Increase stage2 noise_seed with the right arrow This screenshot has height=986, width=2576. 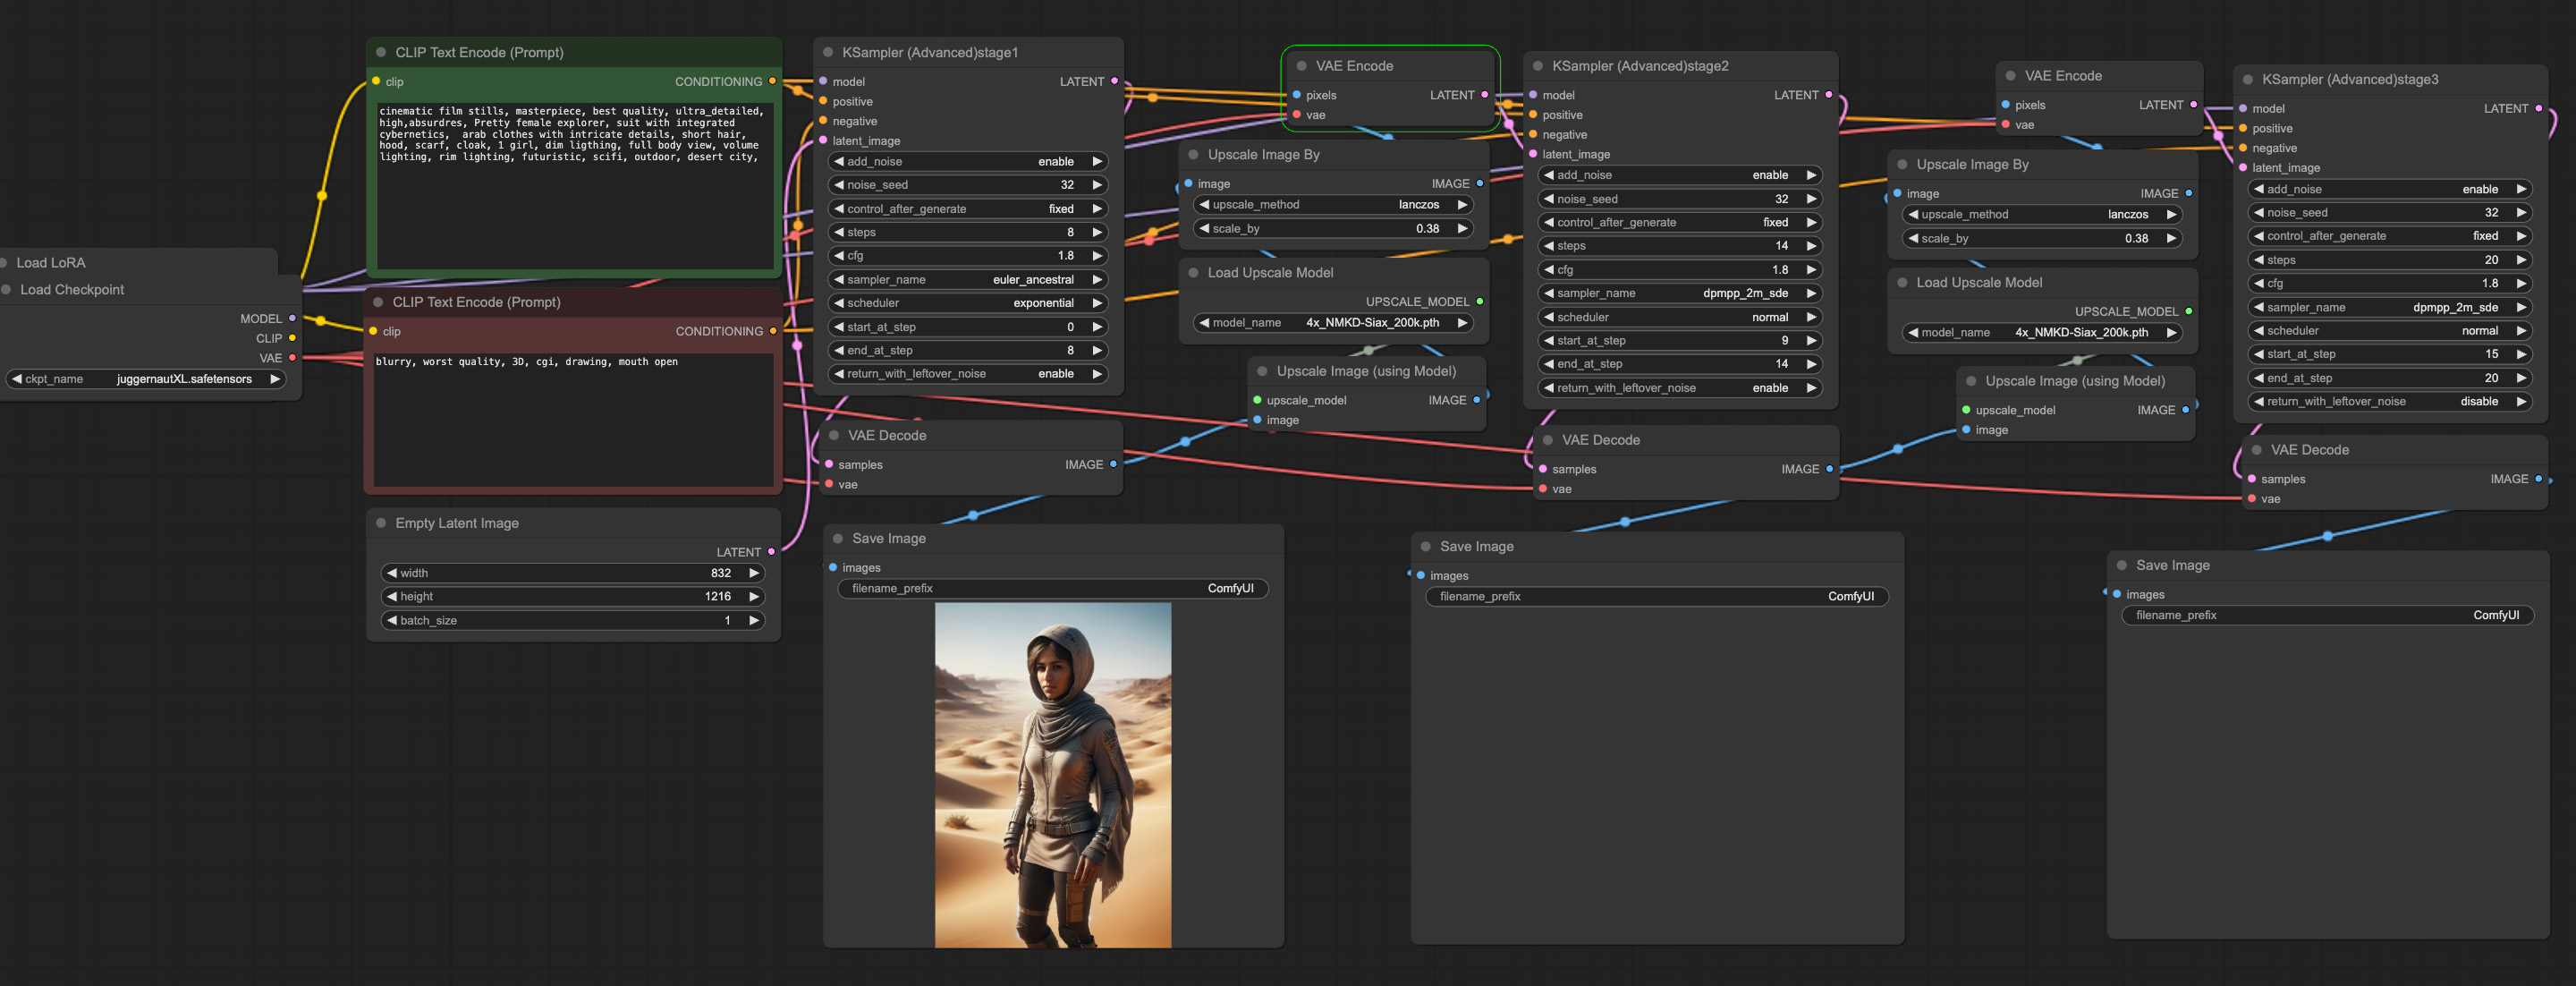[1811, 199]
